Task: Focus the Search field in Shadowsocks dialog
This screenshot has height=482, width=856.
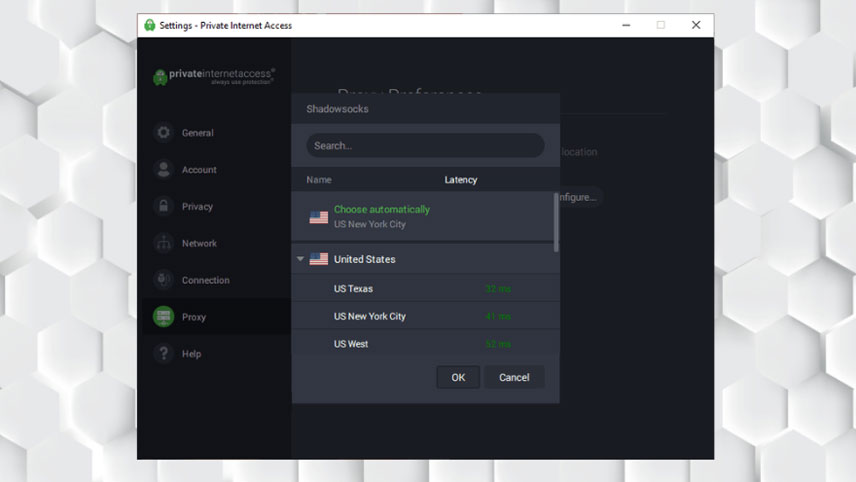Action: point(425,146)
